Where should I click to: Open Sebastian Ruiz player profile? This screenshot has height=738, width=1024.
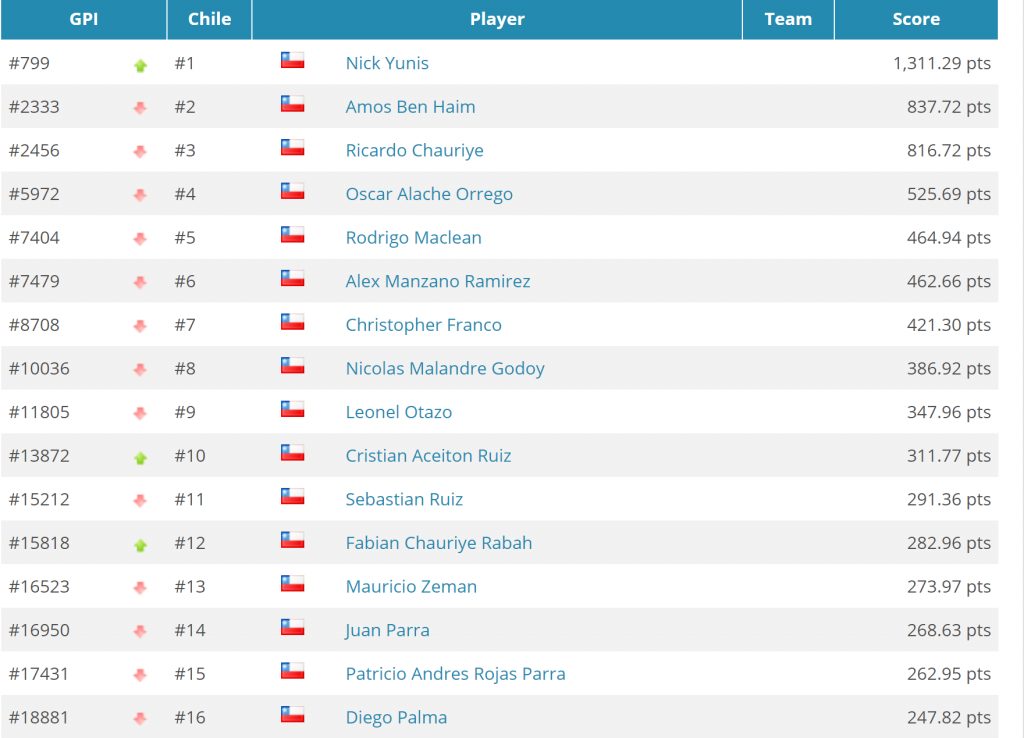click(x=404, y=500)
